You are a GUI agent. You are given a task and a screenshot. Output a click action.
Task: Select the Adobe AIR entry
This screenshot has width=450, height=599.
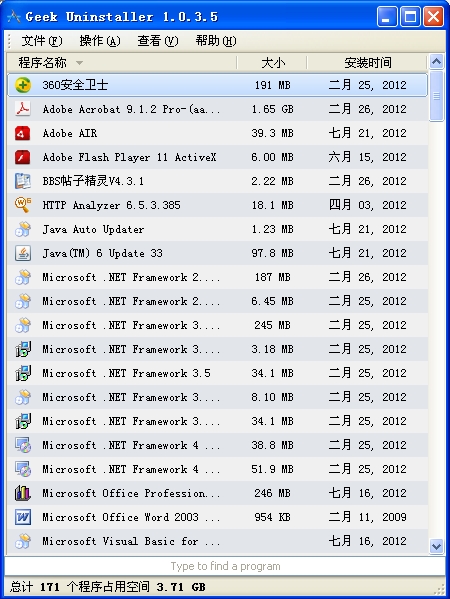click(x=217, y=133)
